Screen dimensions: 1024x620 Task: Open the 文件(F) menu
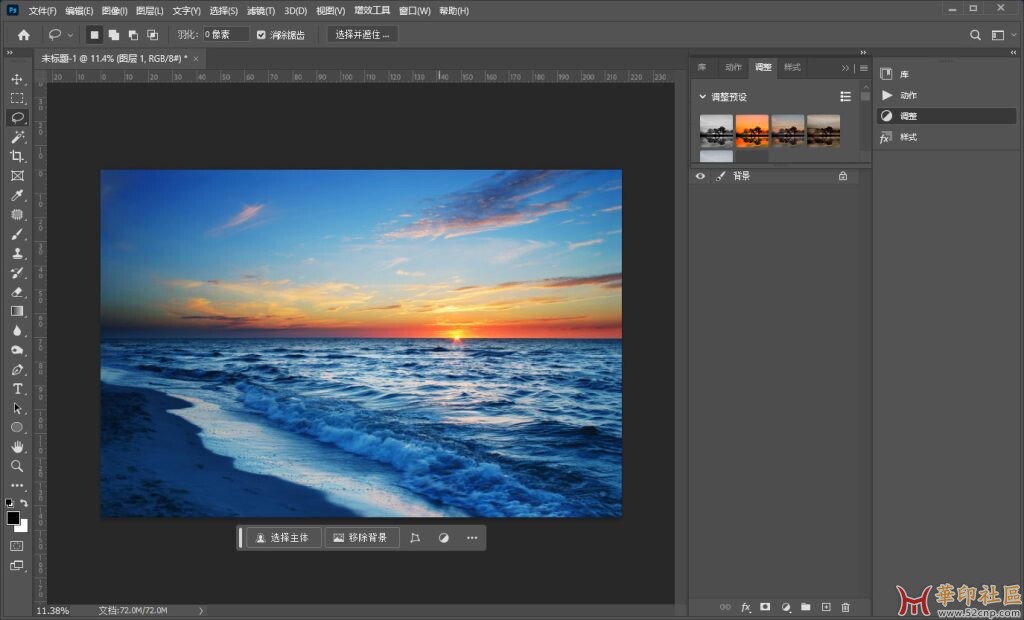pyautogui.click(x=42, y=11)
